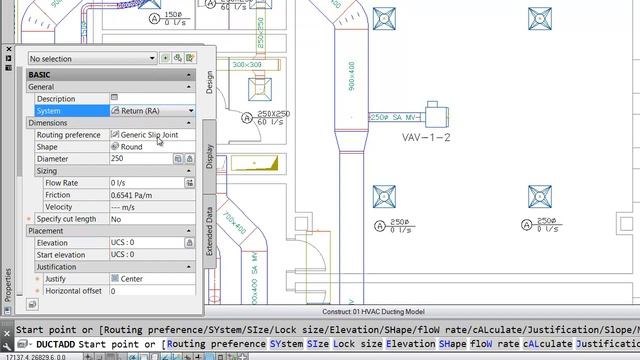Select the 150ø 0 l/s tag
The height and width of the screenshot is (360, 640).
170,19
